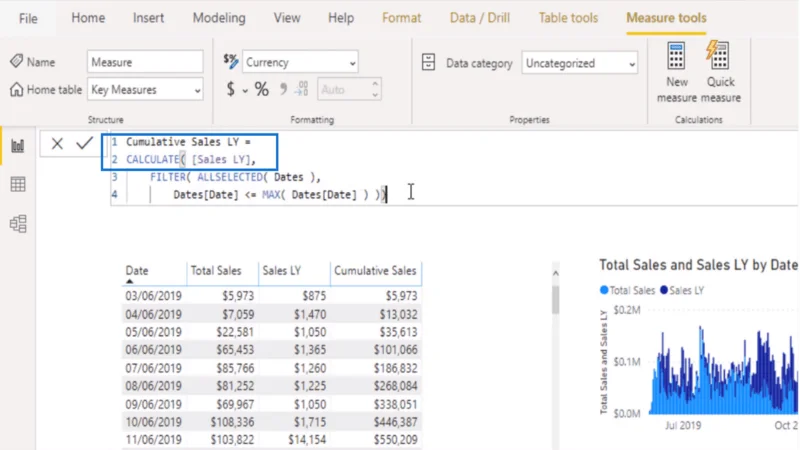Select the 03/06/2019 date cell
Viewport: 800px width, 450px height.
coord(154,296)
